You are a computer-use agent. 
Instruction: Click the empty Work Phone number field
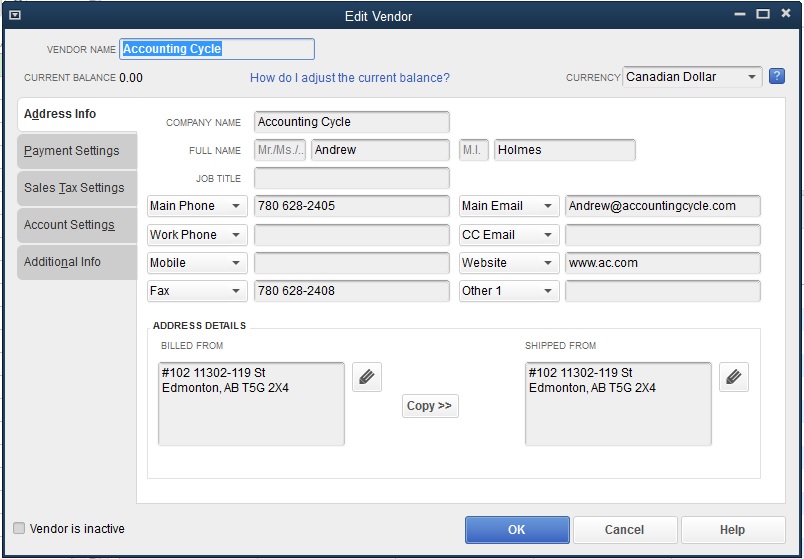[352, 234]
